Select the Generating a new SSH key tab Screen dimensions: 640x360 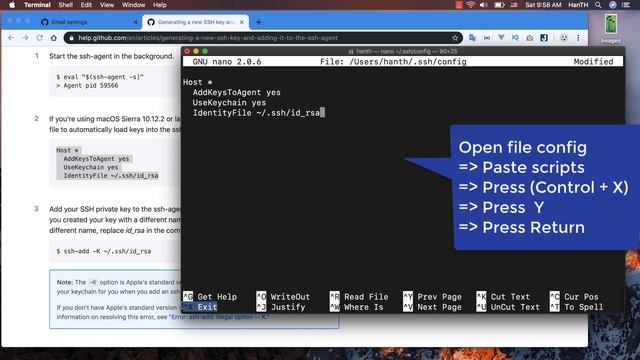196,22
